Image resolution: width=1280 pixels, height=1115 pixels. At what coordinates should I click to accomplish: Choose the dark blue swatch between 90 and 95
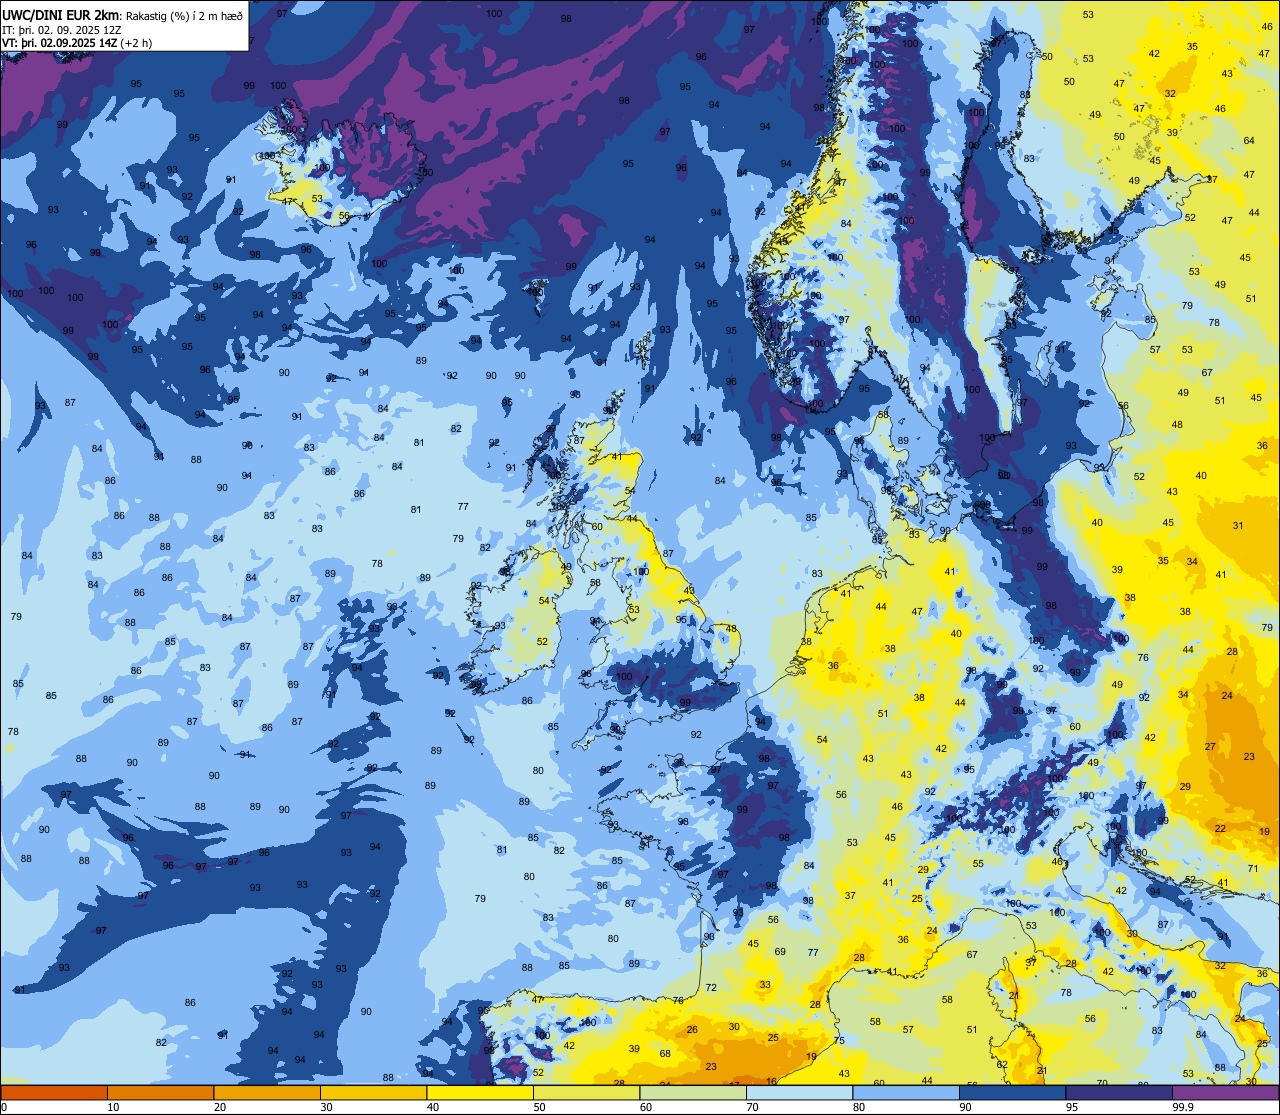click(x=1012, y=1092)
